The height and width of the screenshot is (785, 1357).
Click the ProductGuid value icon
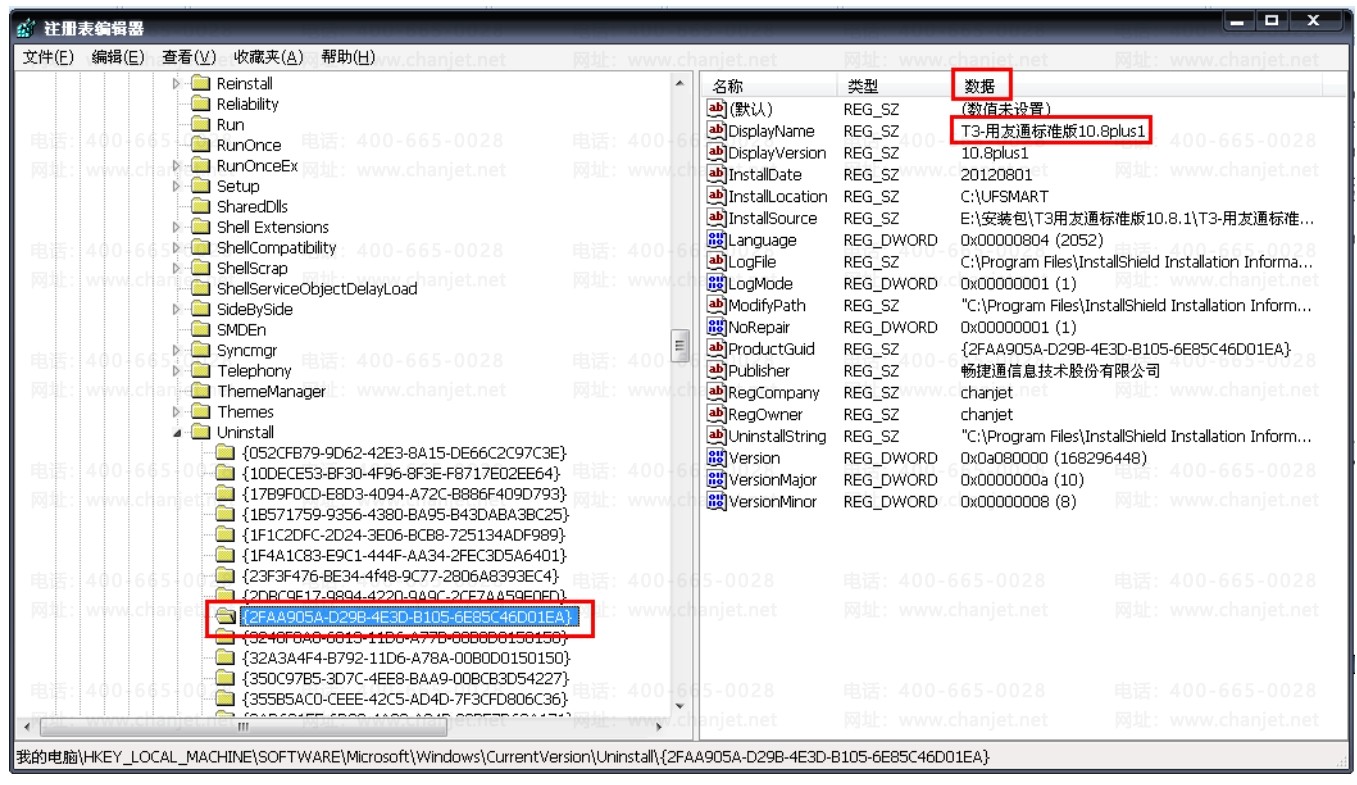point(716,349)
